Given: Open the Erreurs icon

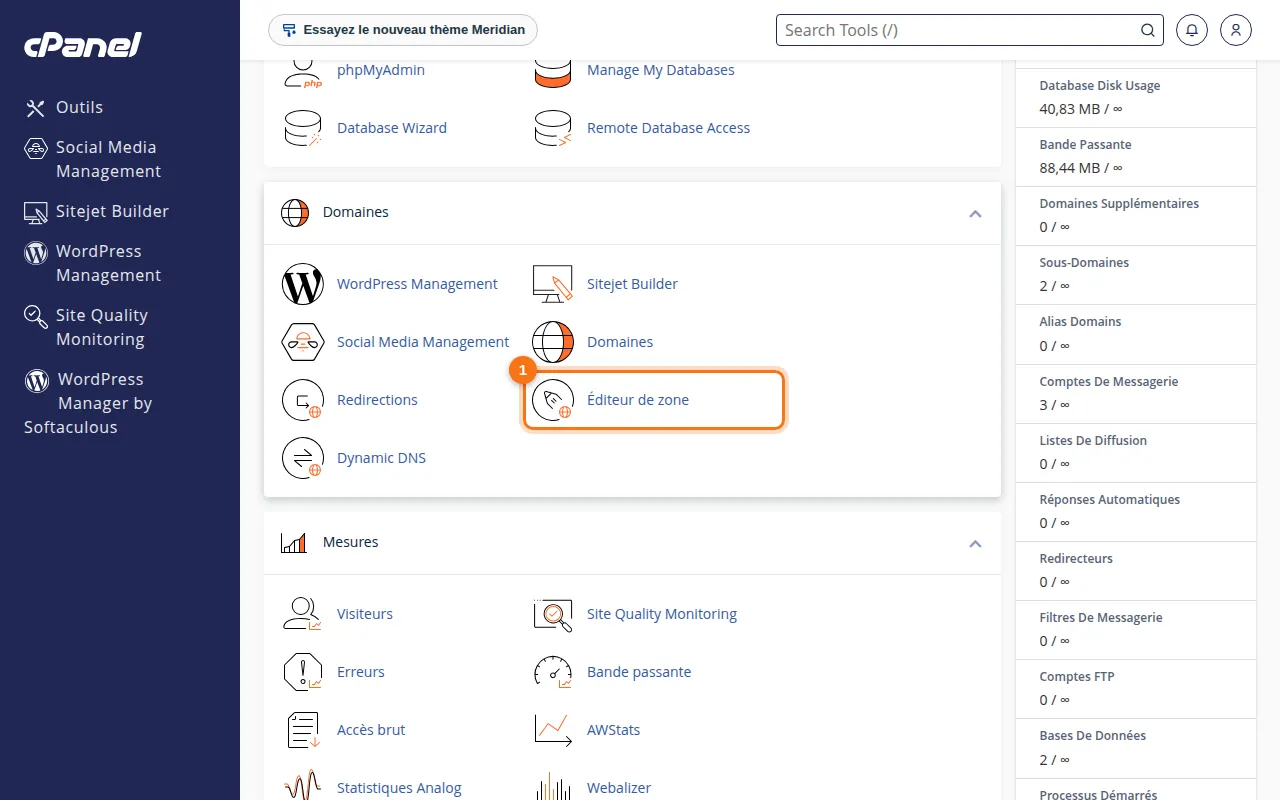Looking at the screenshot, I should tap(303, 672).
